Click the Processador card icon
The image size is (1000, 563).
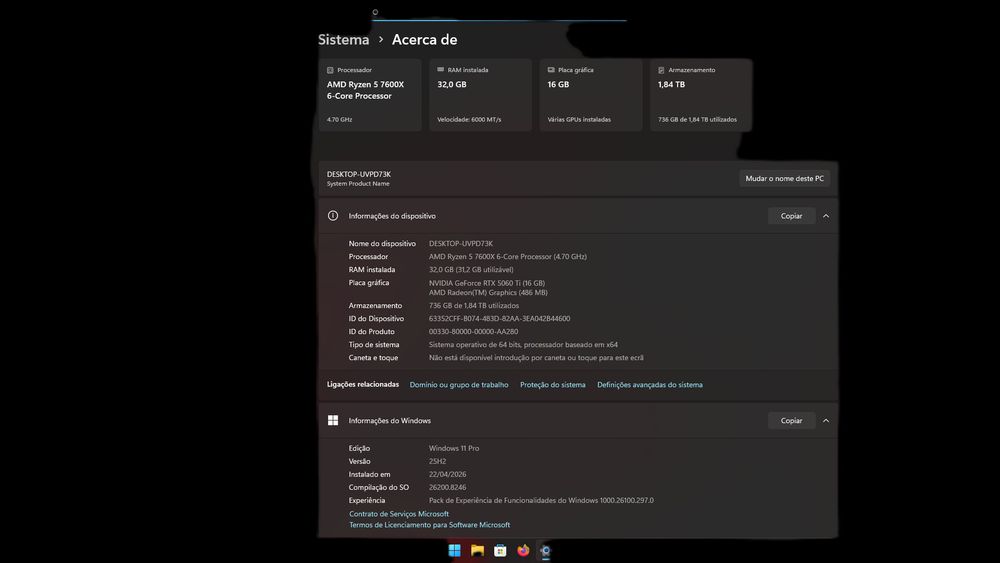tap(330, 70)
